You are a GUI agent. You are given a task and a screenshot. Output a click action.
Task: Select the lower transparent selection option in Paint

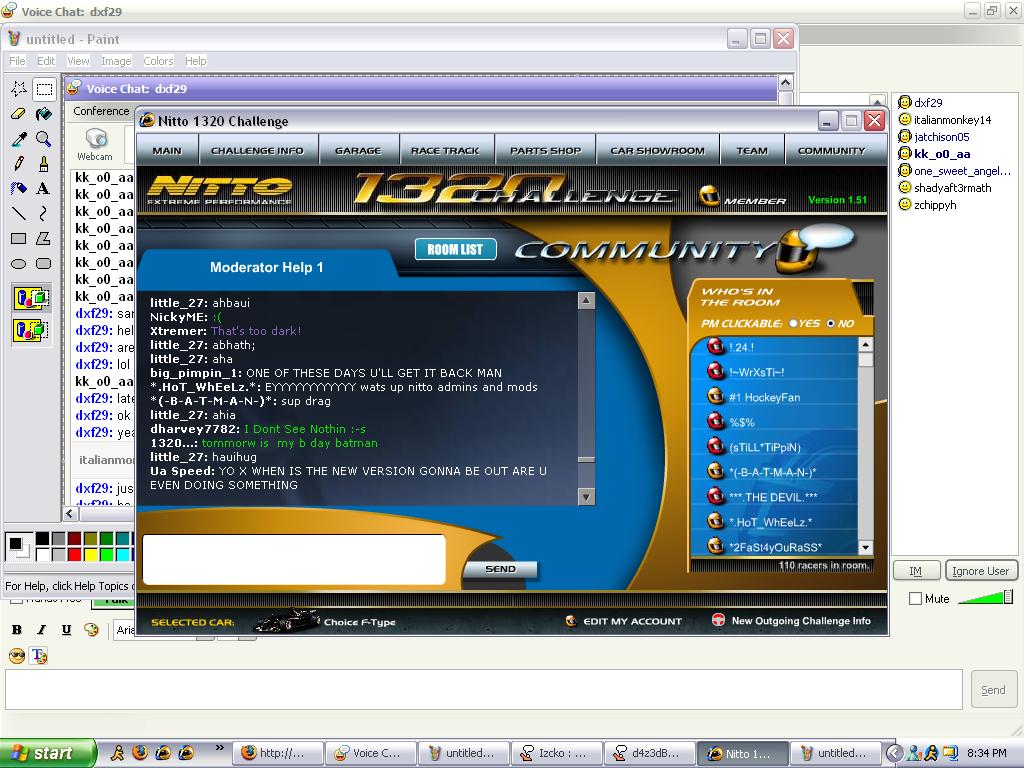click(31, 329)
